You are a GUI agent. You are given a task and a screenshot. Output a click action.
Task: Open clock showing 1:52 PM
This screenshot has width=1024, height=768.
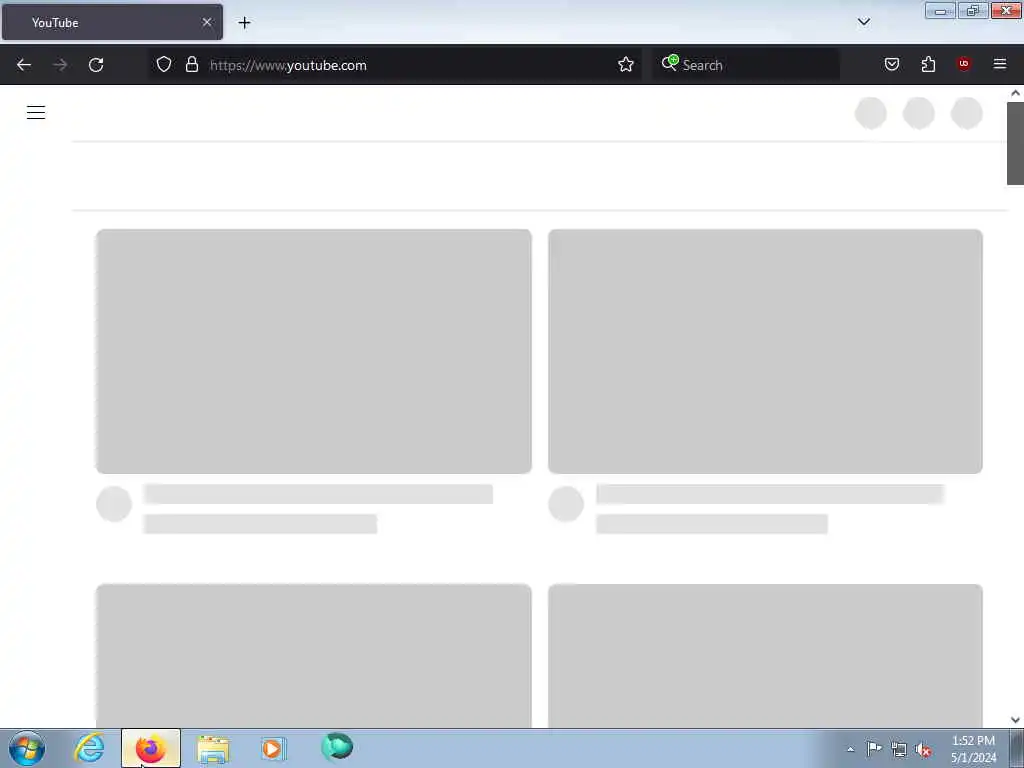point(973,749)
